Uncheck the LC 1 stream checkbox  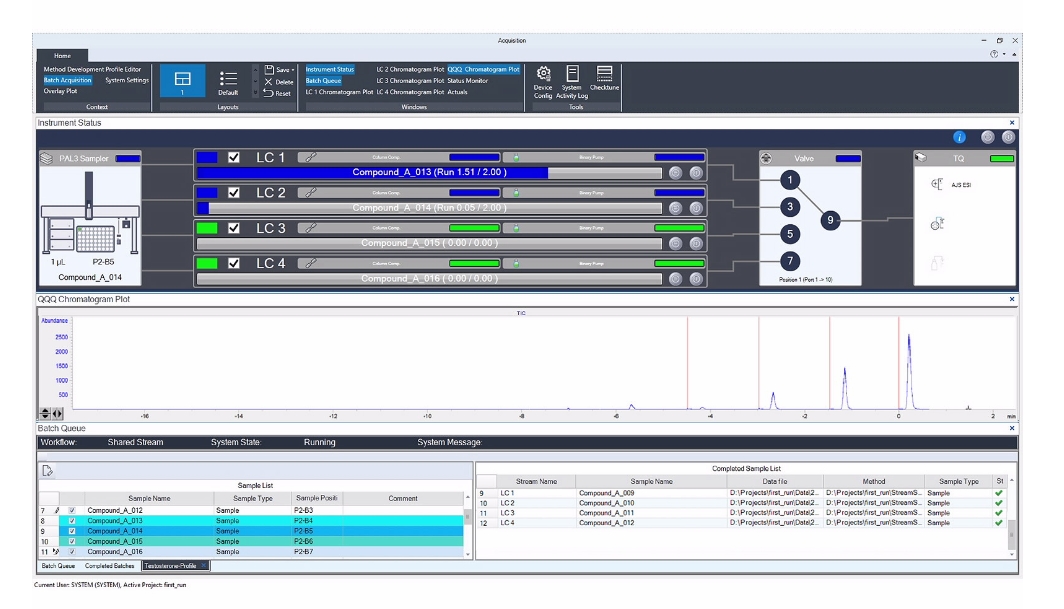point(234,158)
